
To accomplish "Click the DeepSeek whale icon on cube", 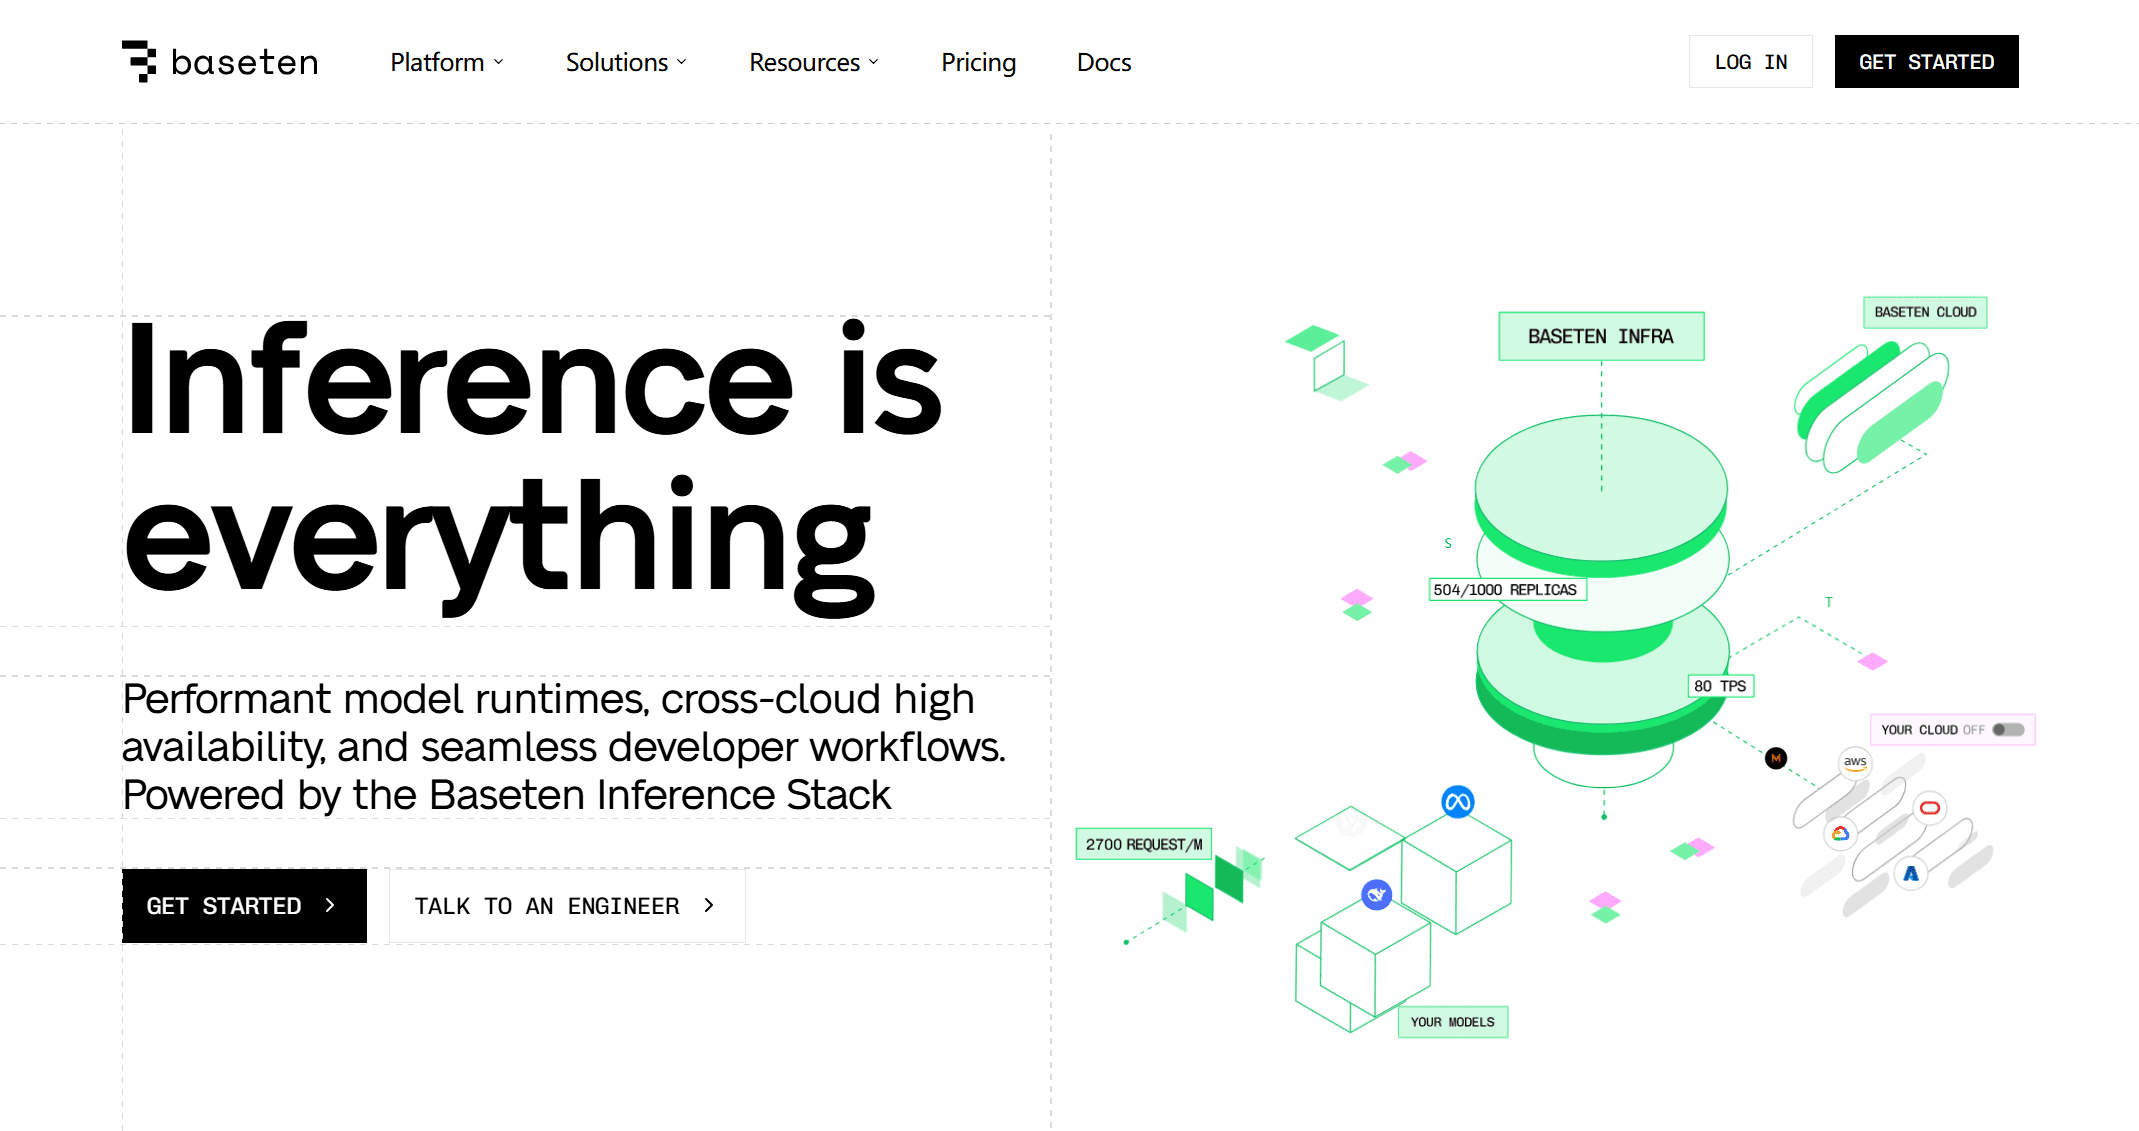I will tap(1377, 894).
